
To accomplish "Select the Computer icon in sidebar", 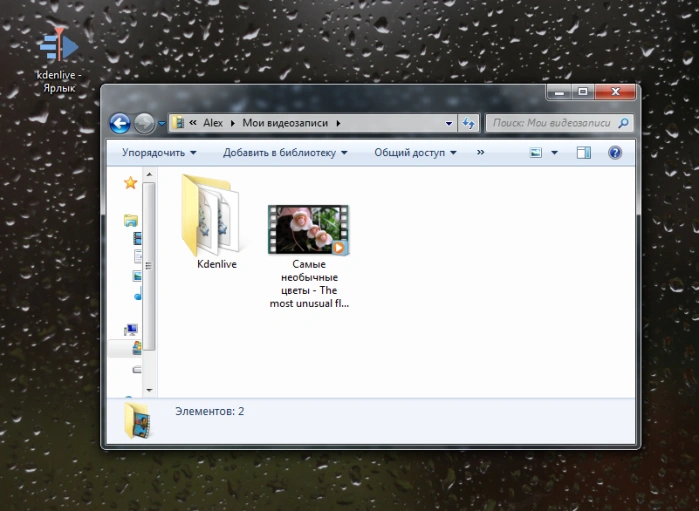I will coord(131,330).
